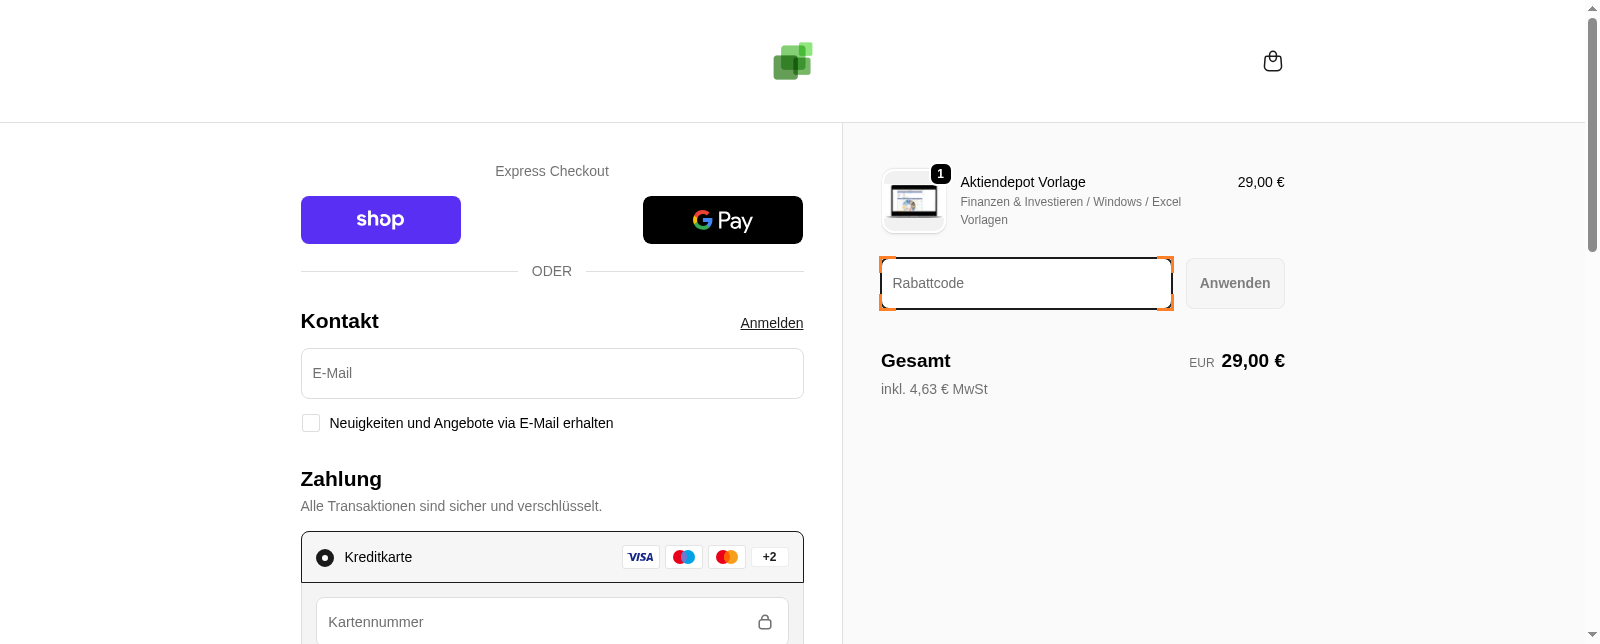Open the shopping bag cart icon

click(x=1272, y=61)
